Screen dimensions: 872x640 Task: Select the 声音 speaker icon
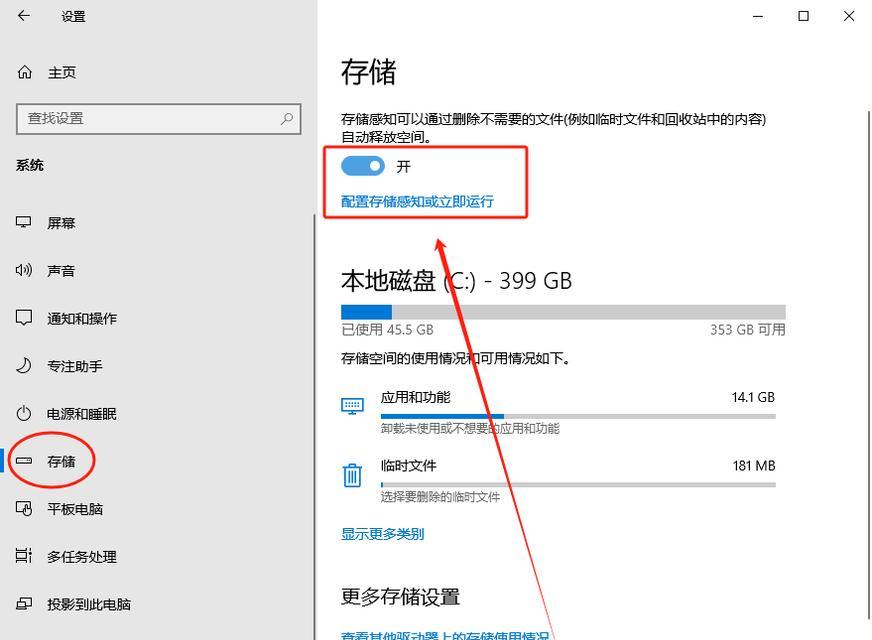pos(23,270)
